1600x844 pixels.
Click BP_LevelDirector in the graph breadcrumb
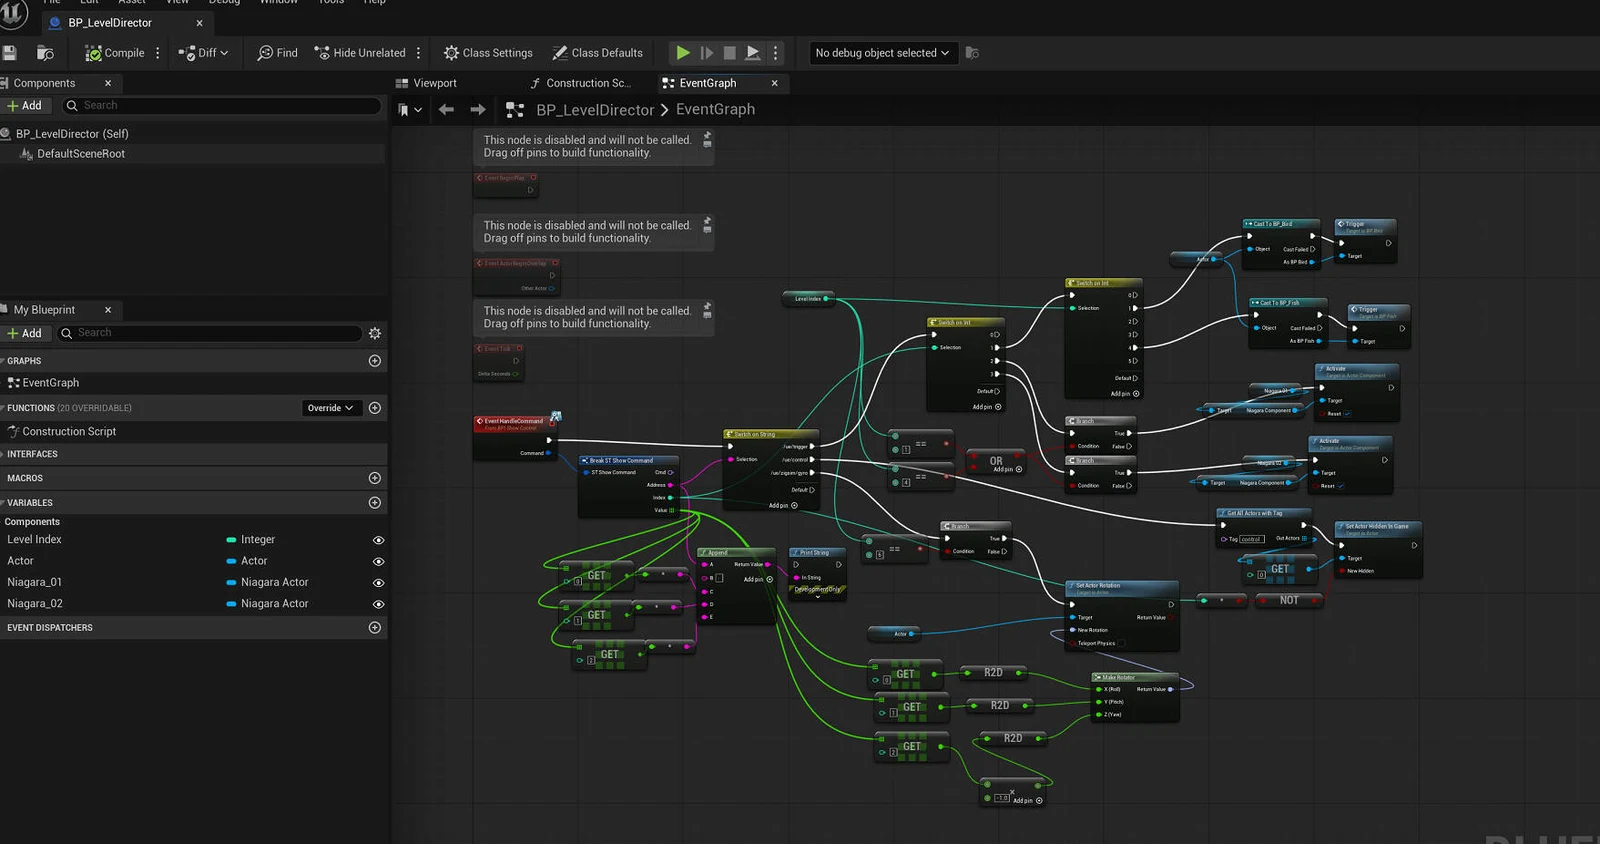(x=595, y=110)
